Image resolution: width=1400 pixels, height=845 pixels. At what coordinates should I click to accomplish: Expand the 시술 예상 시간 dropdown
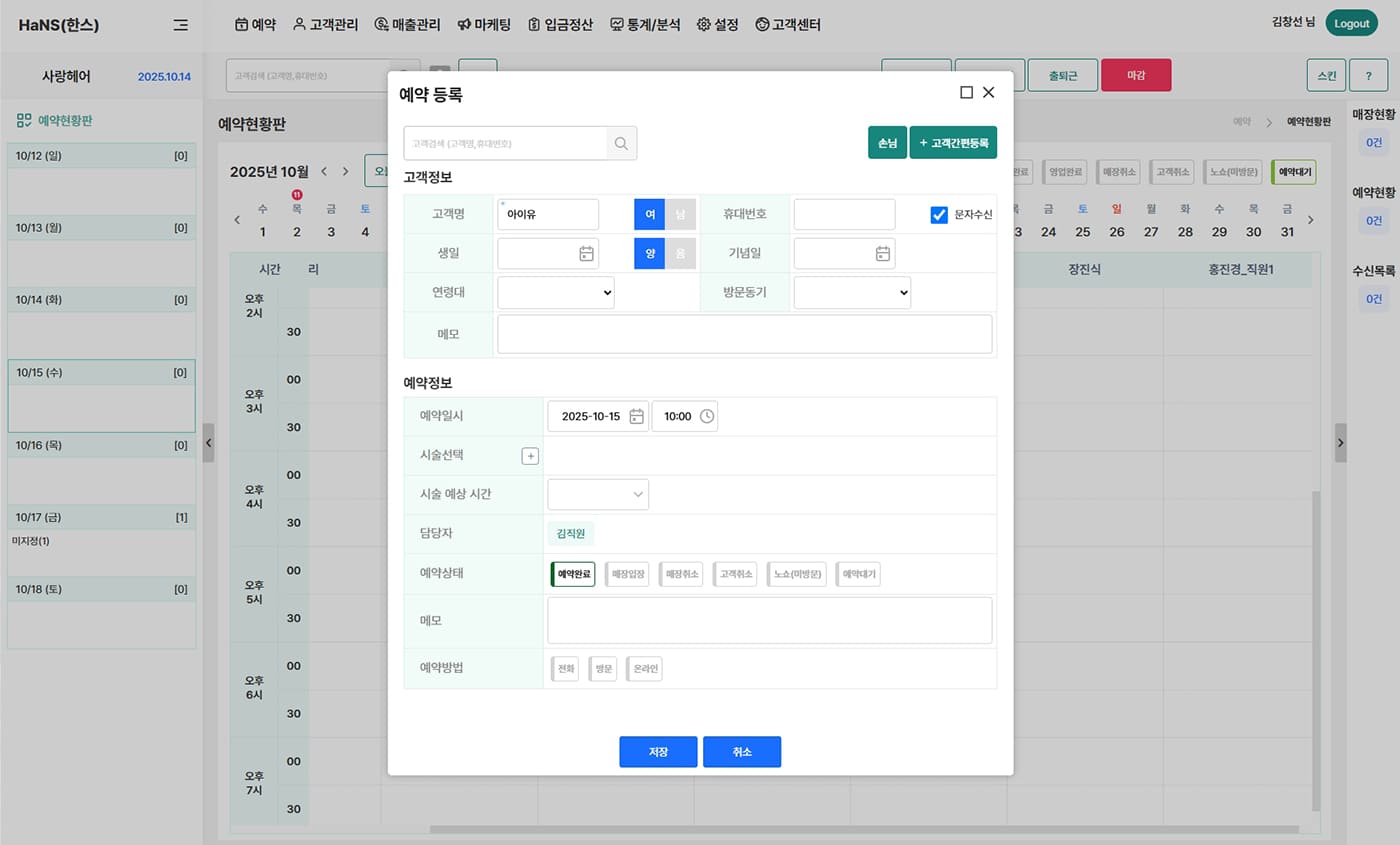598,494
